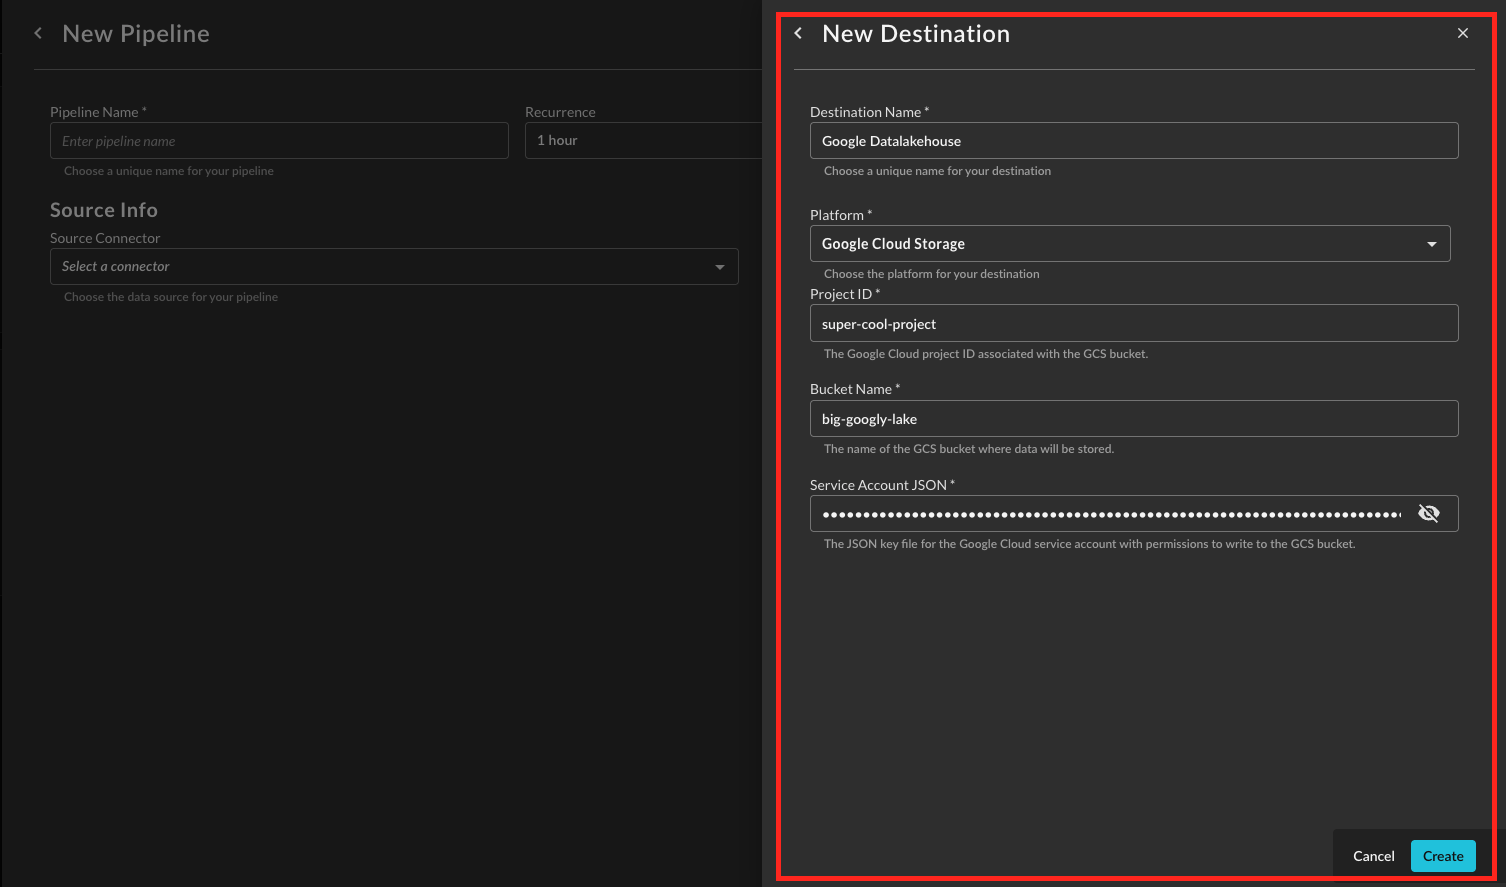Click hint 'Choose a unique name for your destination'
This screenshot has height=887, width=1506.
pos(937,171)
